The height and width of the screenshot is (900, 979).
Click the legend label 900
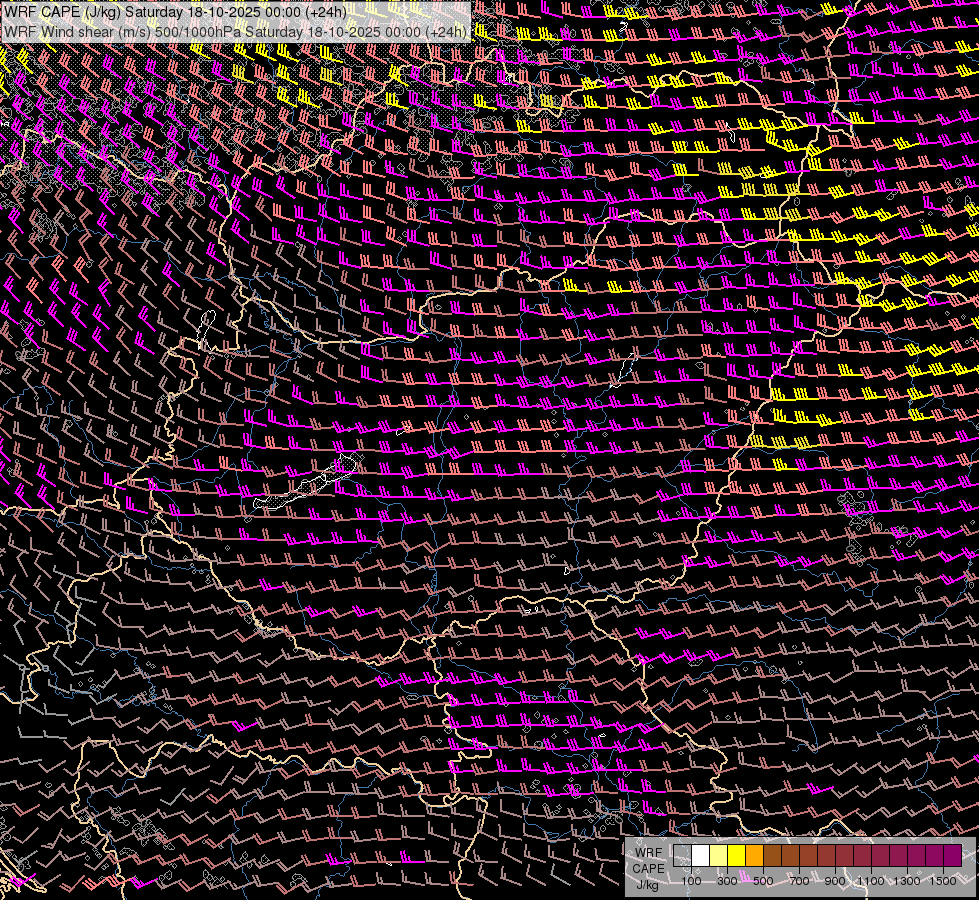835,881
